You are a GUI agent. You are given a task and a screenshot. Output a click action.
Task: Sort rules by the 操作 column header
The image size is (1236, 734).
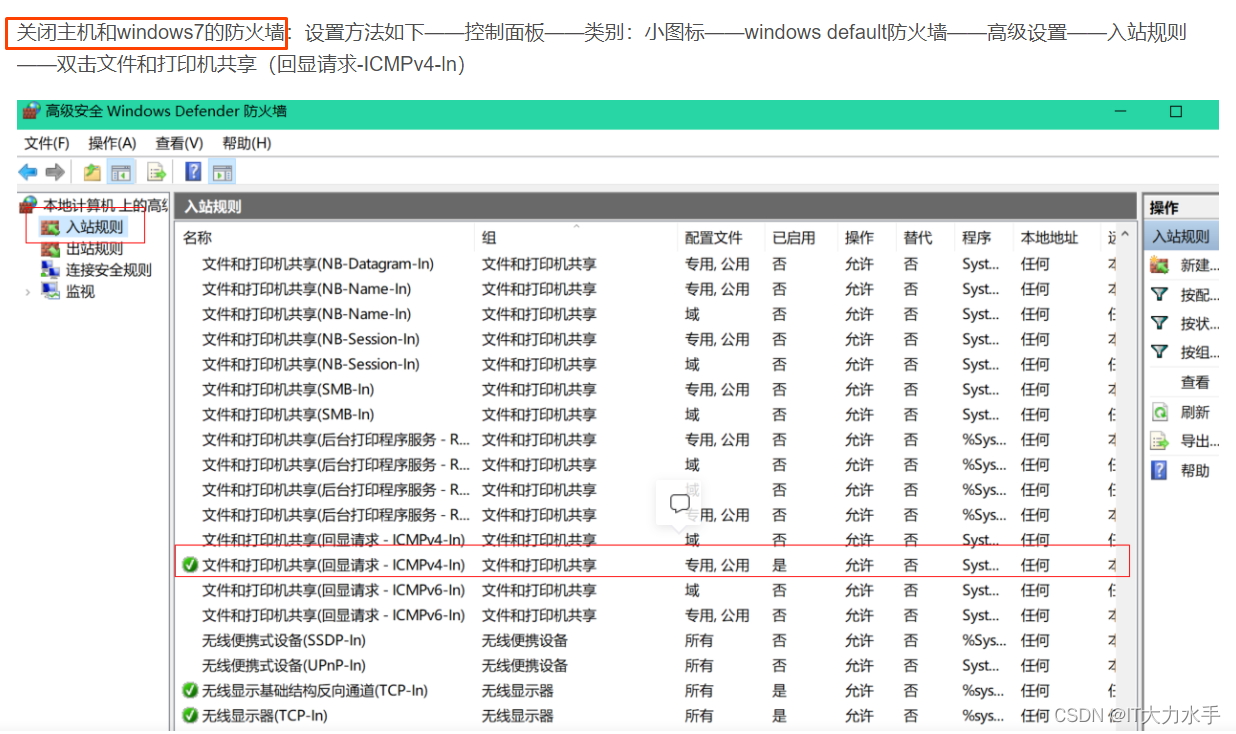coord(859,237)
